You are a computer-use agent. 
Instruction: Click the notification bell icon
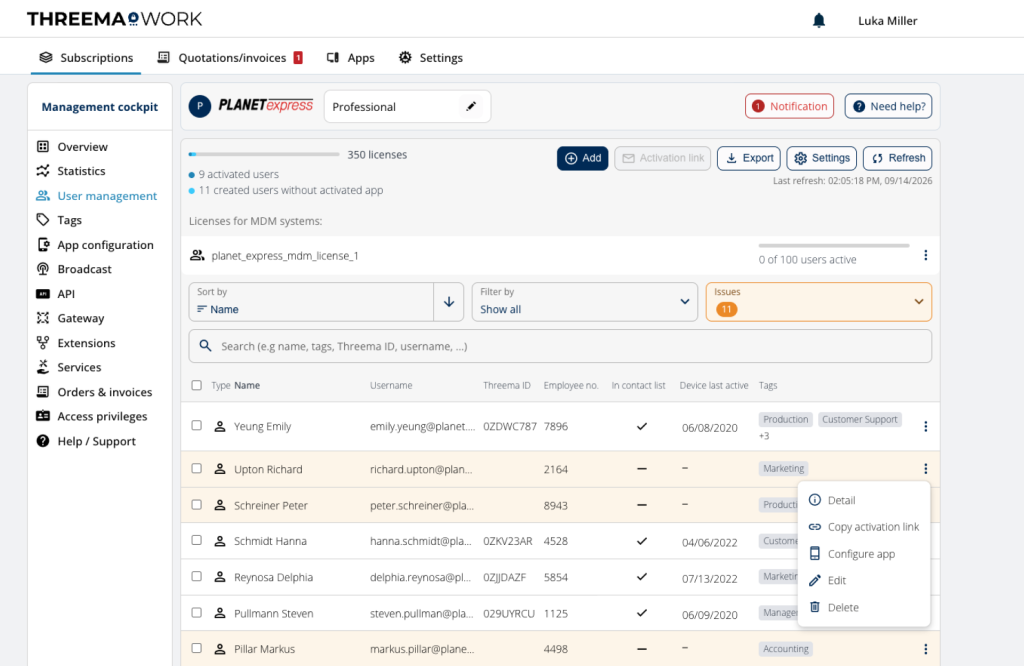[818, 21]
